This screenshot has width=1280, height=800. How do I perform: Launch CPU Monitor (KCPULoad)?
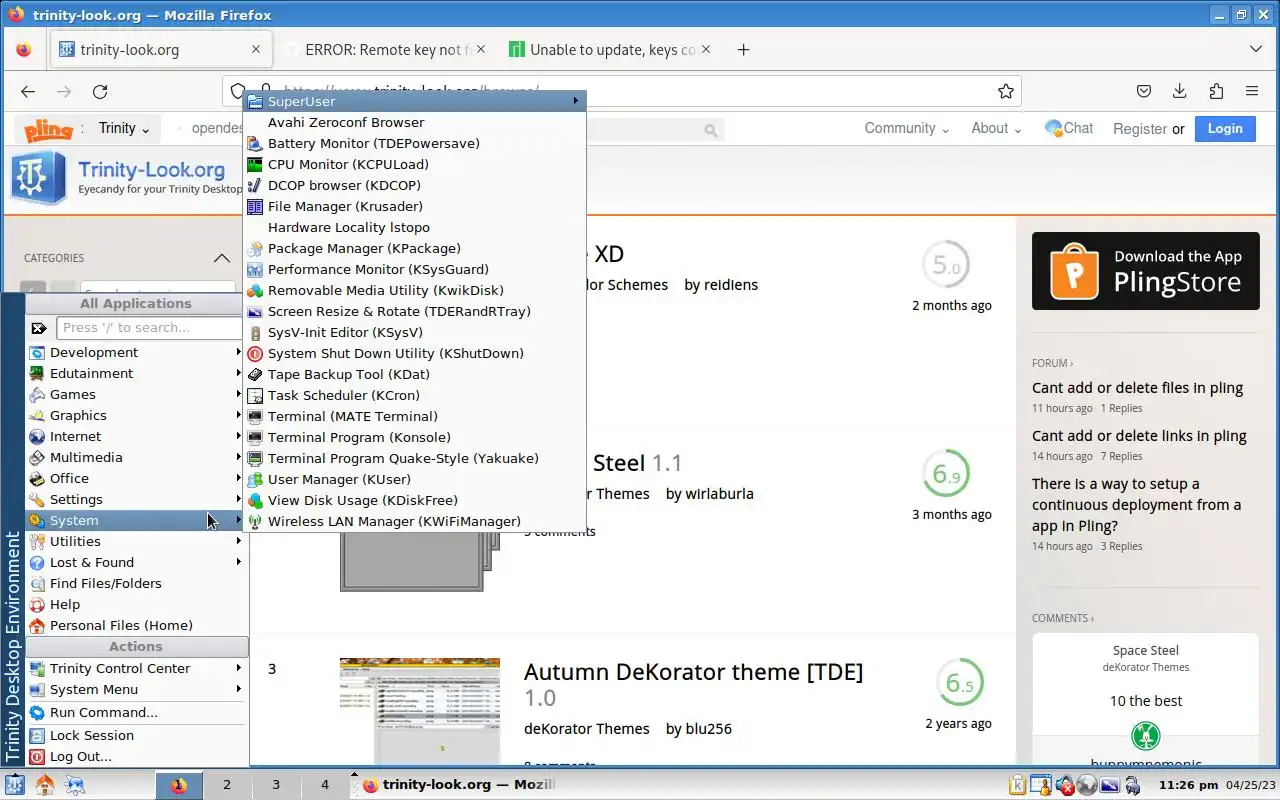414,164
